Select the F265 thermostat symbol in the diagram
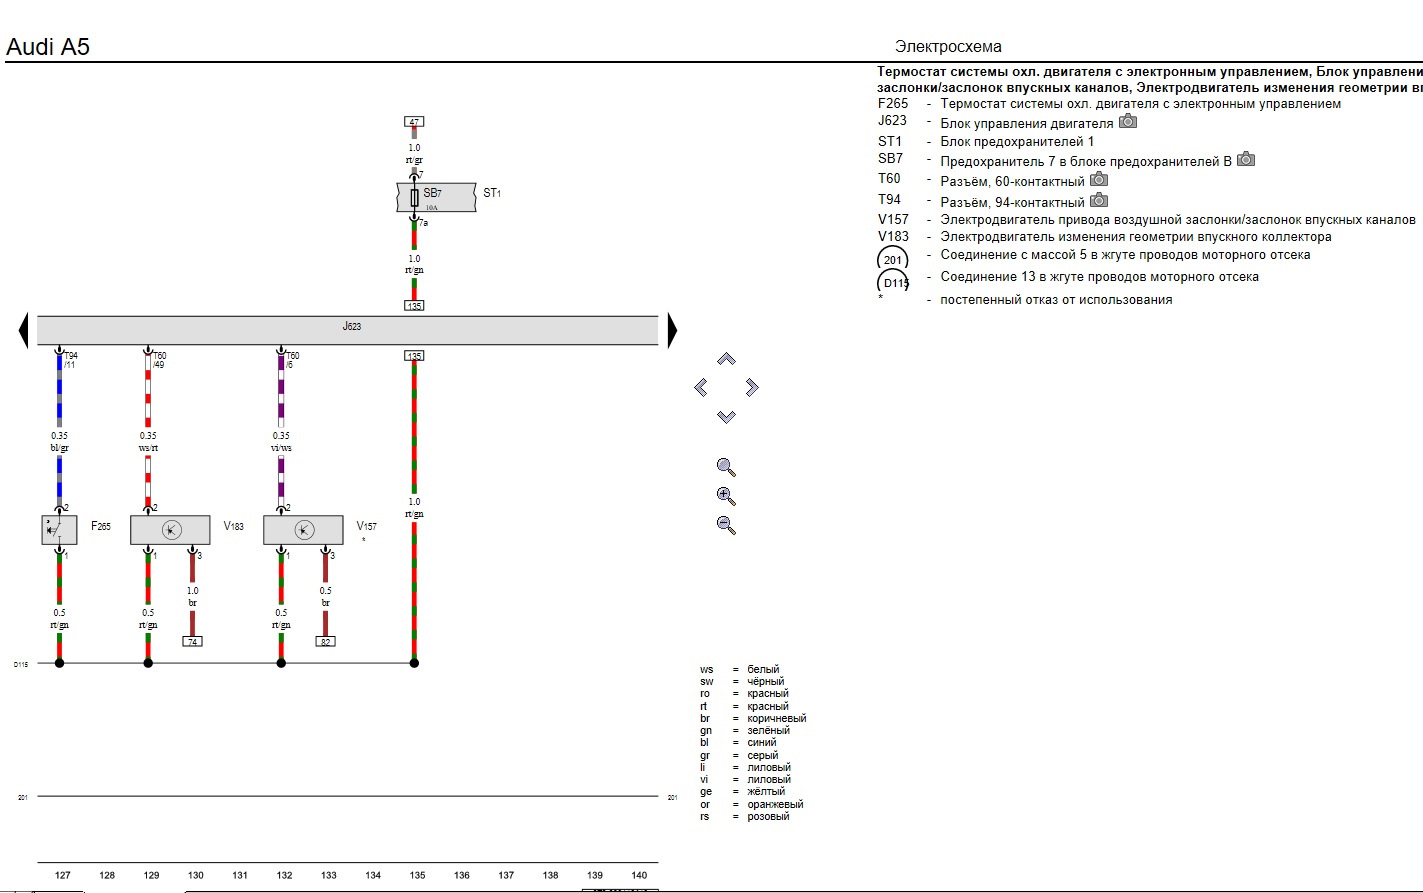Screen dimensions: 1423x893 [59, 530]
